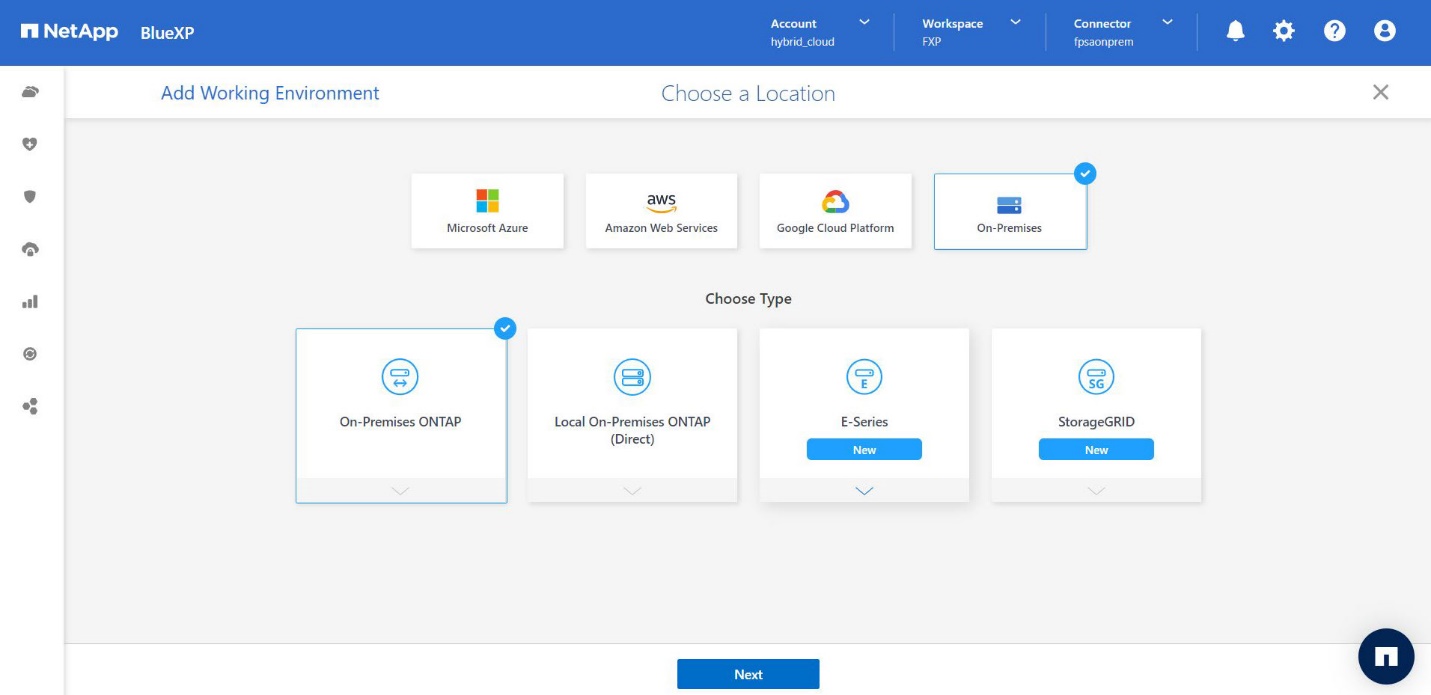Open the Account dropdown
The width and height of the screenshot is (1431, 695).
coord(865,21)
